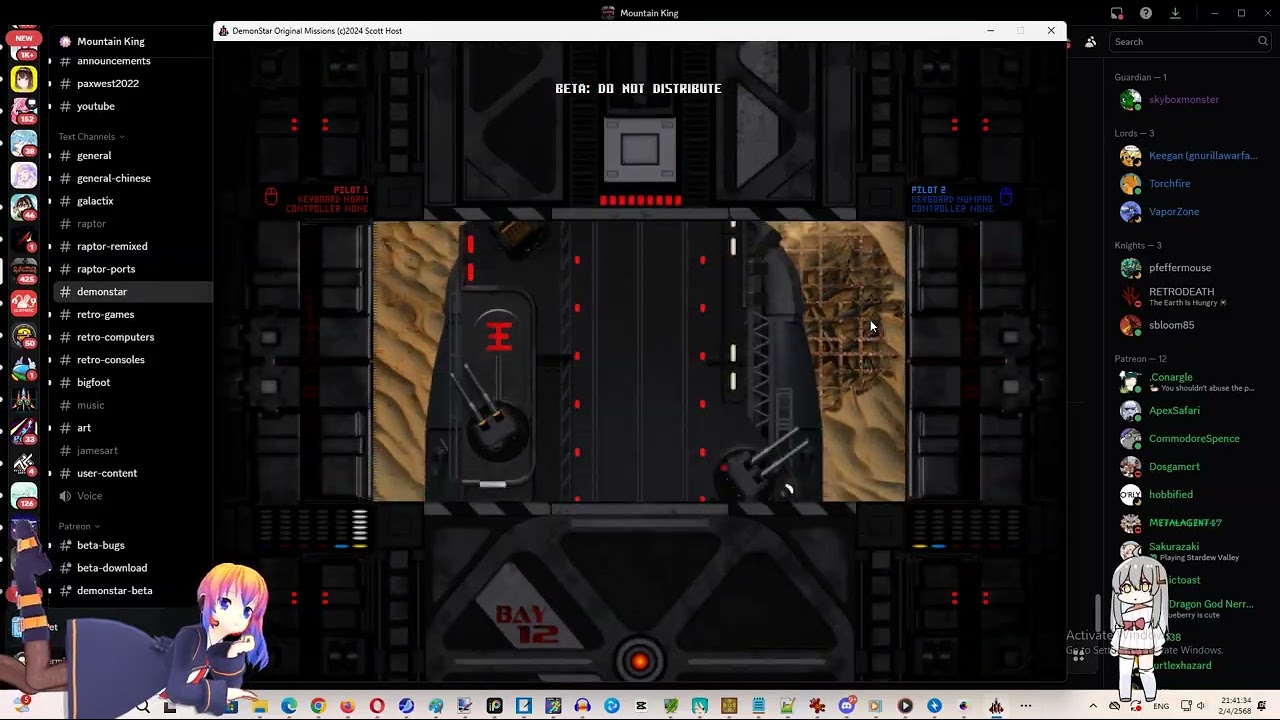Open the server icon with 50 badge

pyautogui.click(x=24, y=335)
